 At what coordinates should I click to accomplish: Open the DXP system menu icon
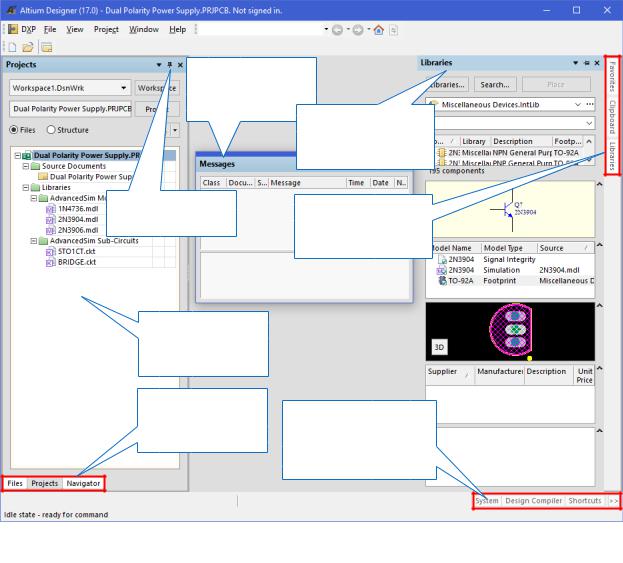[13, 29]
